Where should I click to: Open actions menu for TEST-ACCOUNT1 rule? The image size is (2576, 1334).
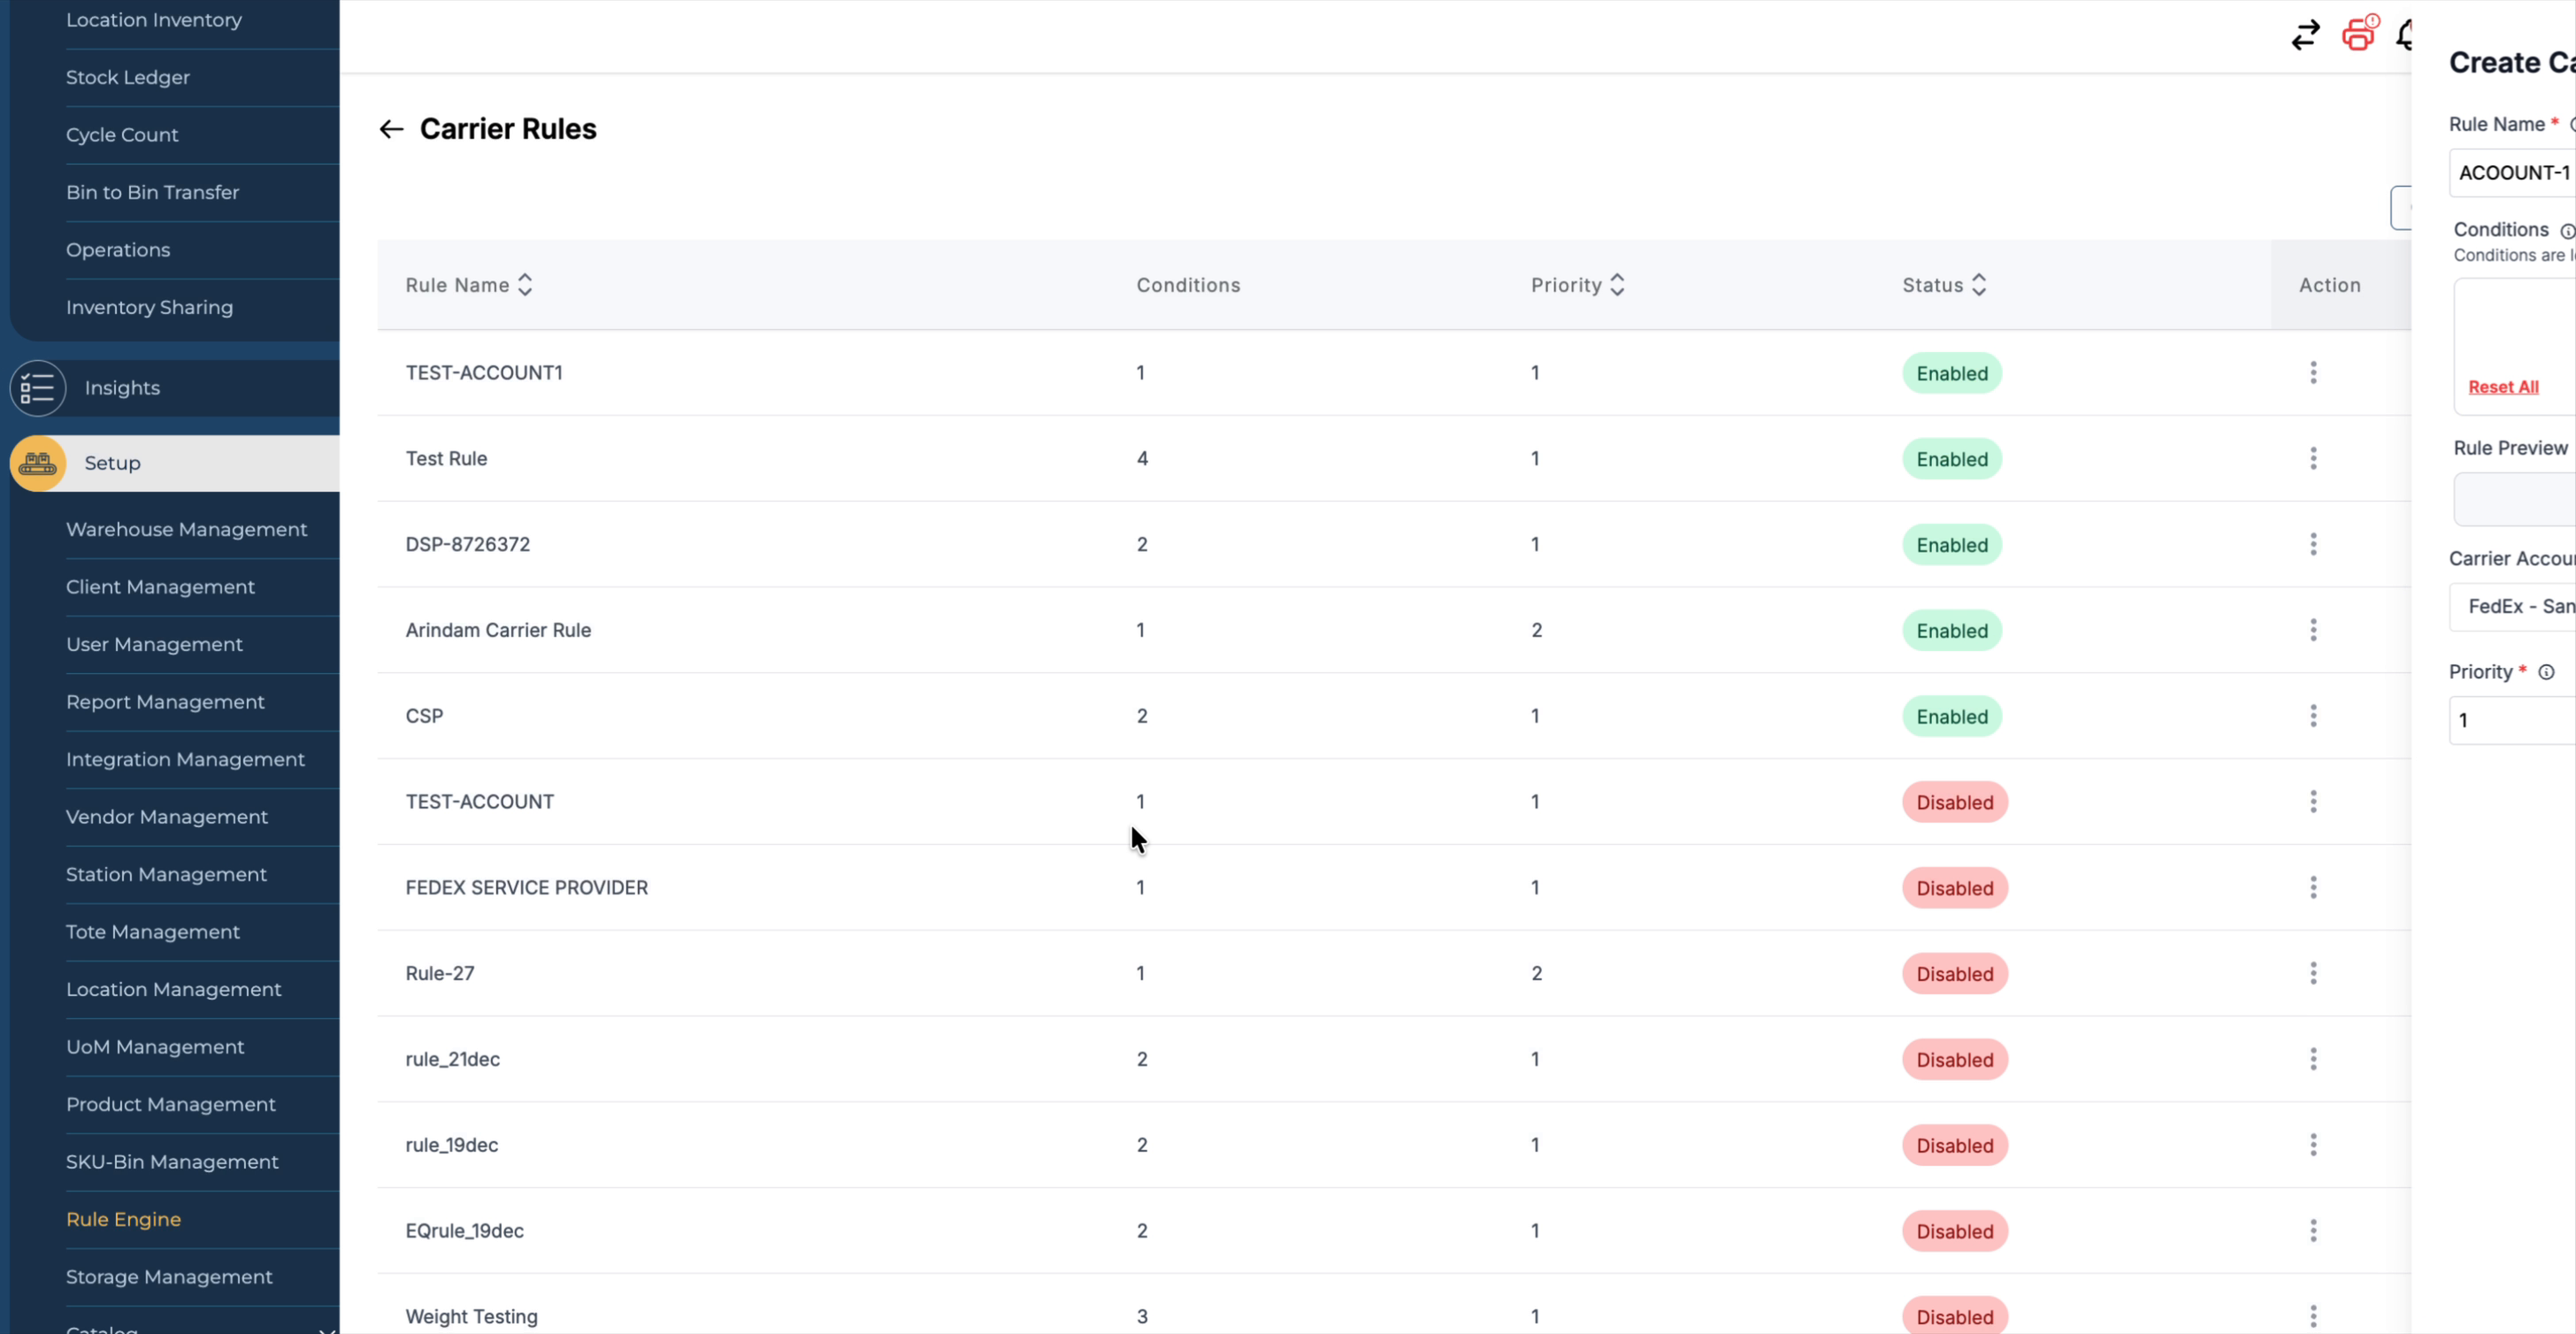[x=2313, y=373]
